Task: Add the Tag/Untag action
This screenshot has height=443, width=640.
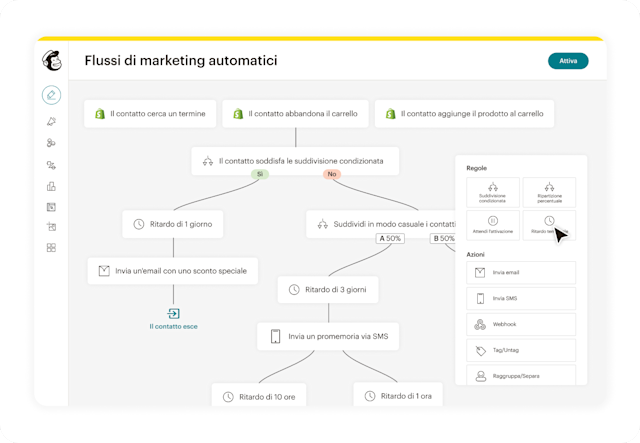Action: click(x=520, y=350)
